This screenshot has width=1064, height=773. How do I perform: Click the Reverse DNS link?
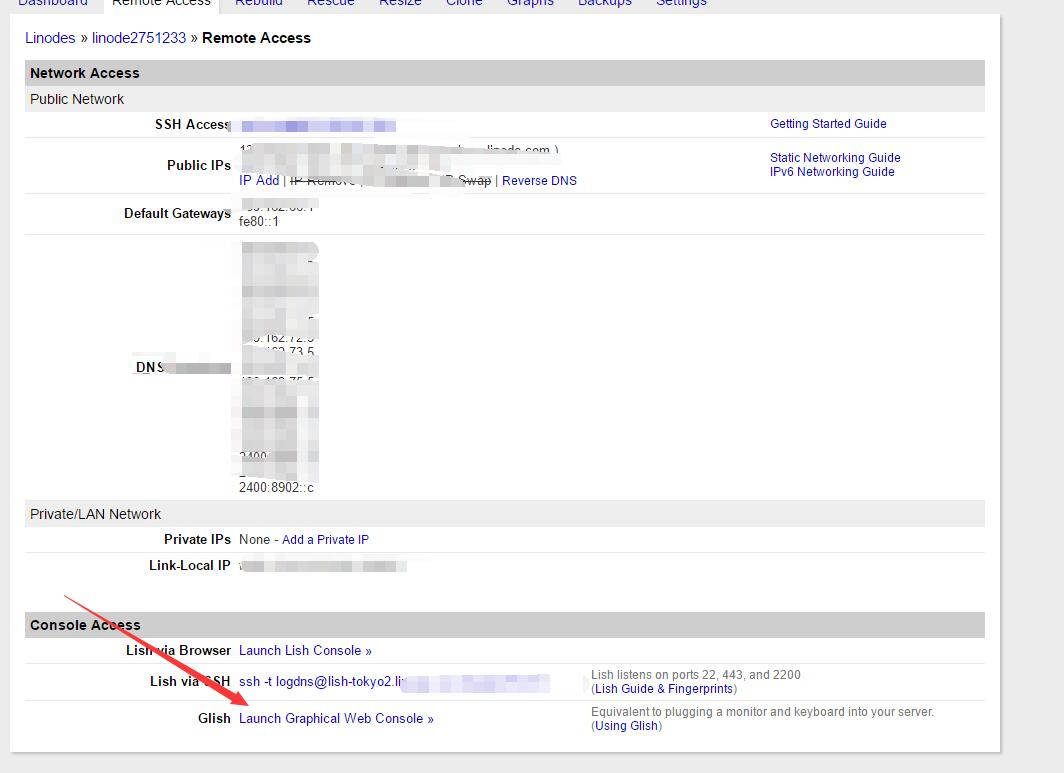[539, 181]
